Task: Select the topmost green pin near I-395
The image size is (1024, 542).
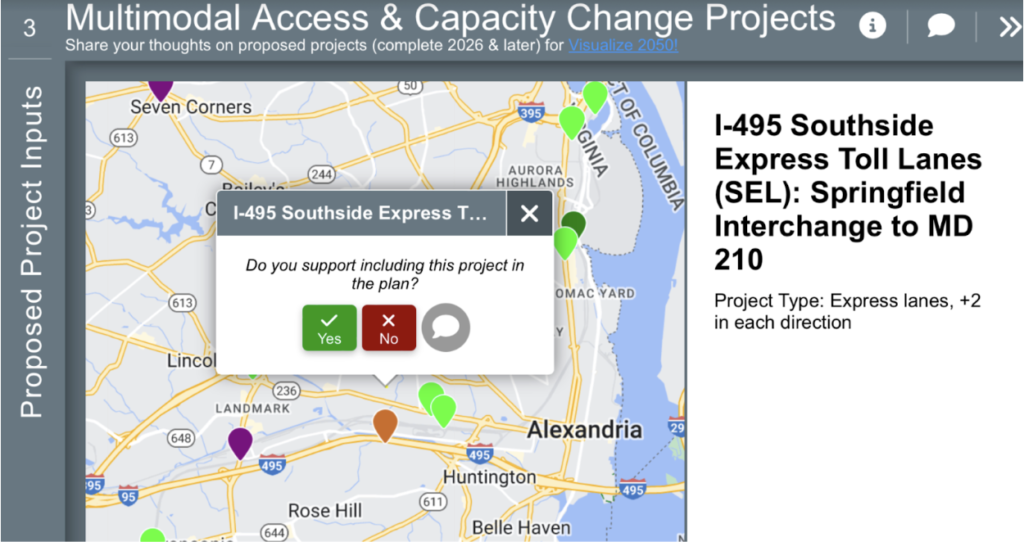Action: (x=595, y=97)
